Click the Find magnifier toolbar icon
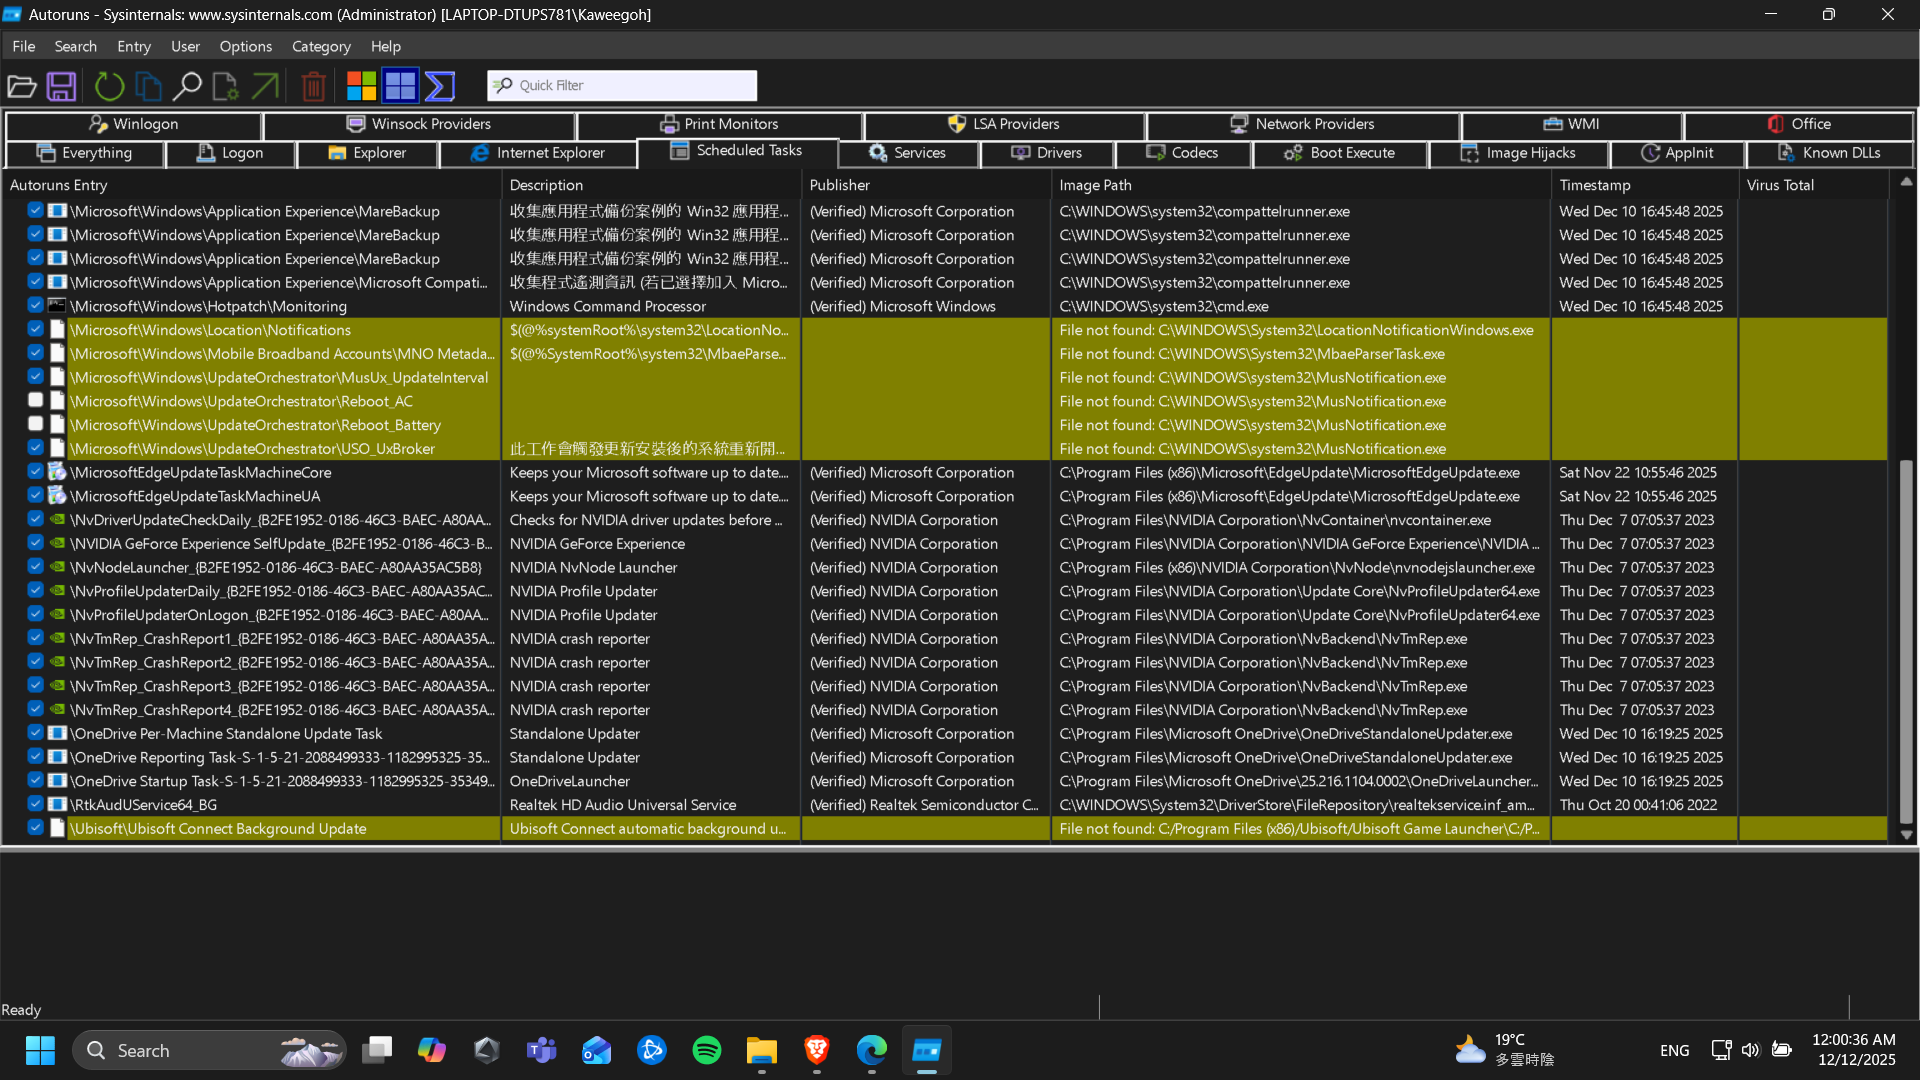 tap(187, 86)
